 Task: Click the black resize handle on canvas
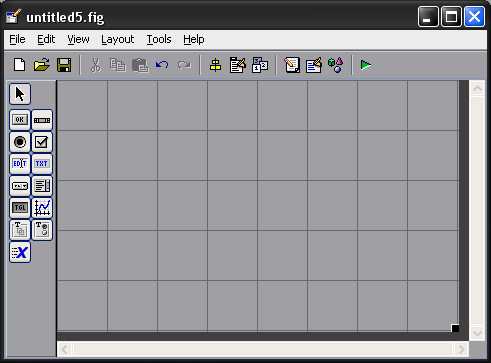455,328
